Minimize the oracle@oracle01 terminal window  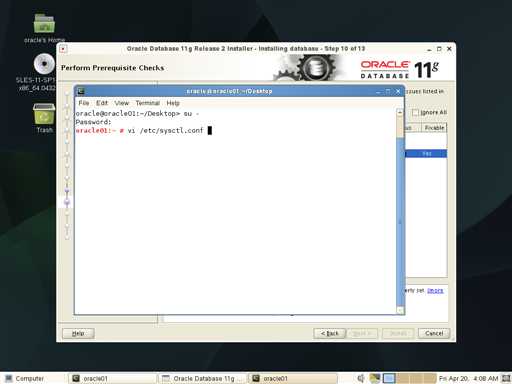378,91
